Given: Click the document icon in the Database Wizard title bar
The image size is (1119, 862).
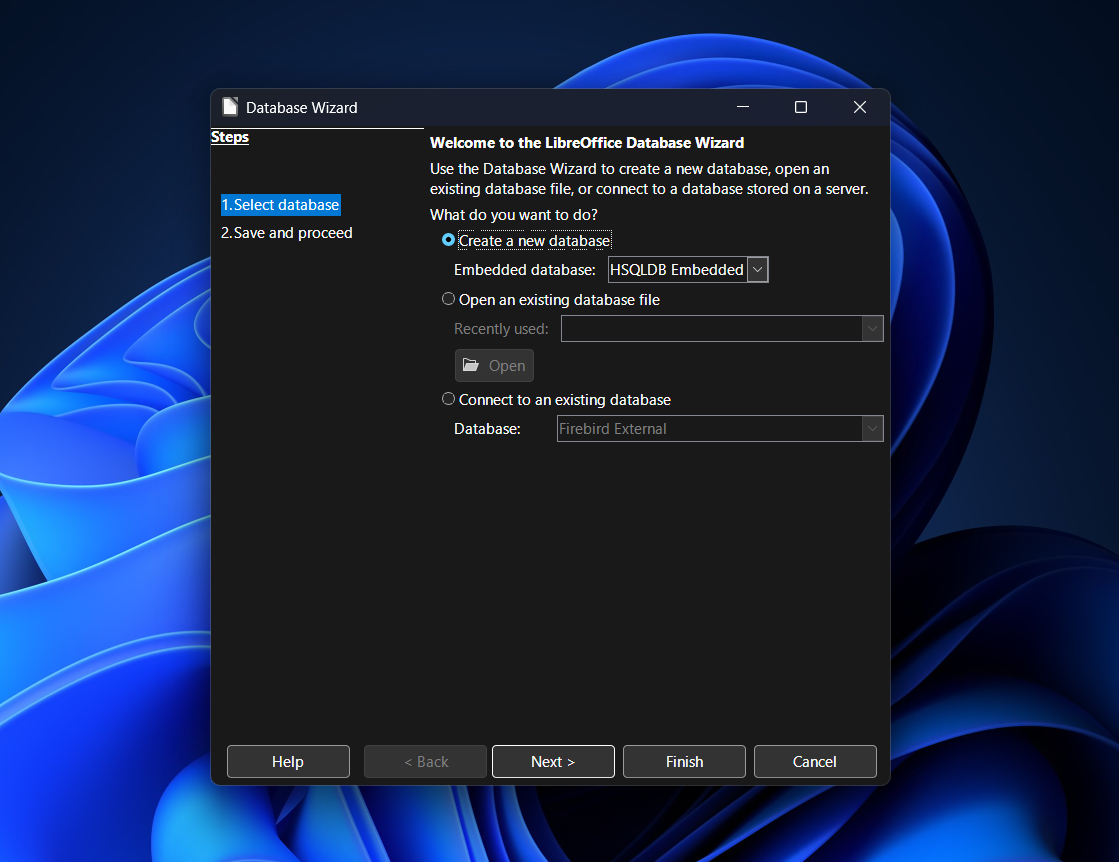Looking at the screenshot, I should tap(230, 107).
